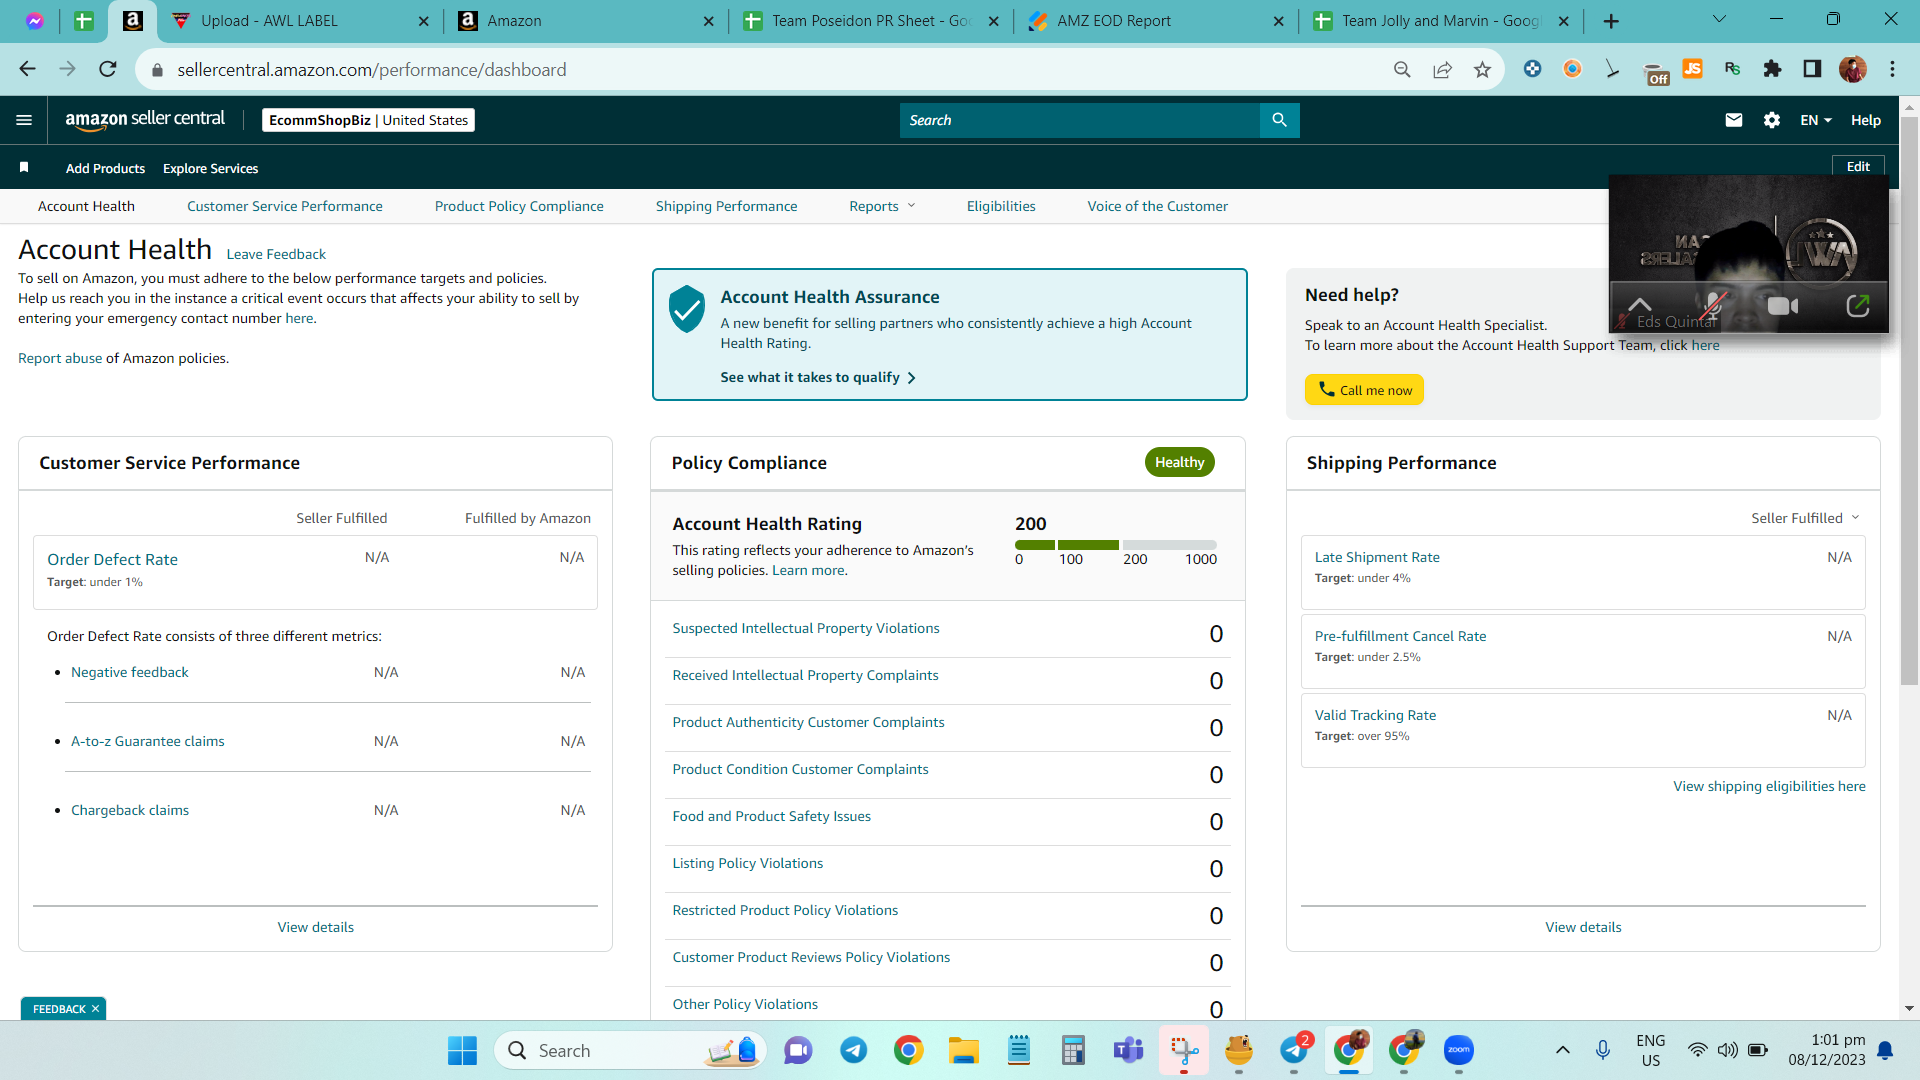
Task: Open the Eligibilities tab
Action: pos(1001,206)
